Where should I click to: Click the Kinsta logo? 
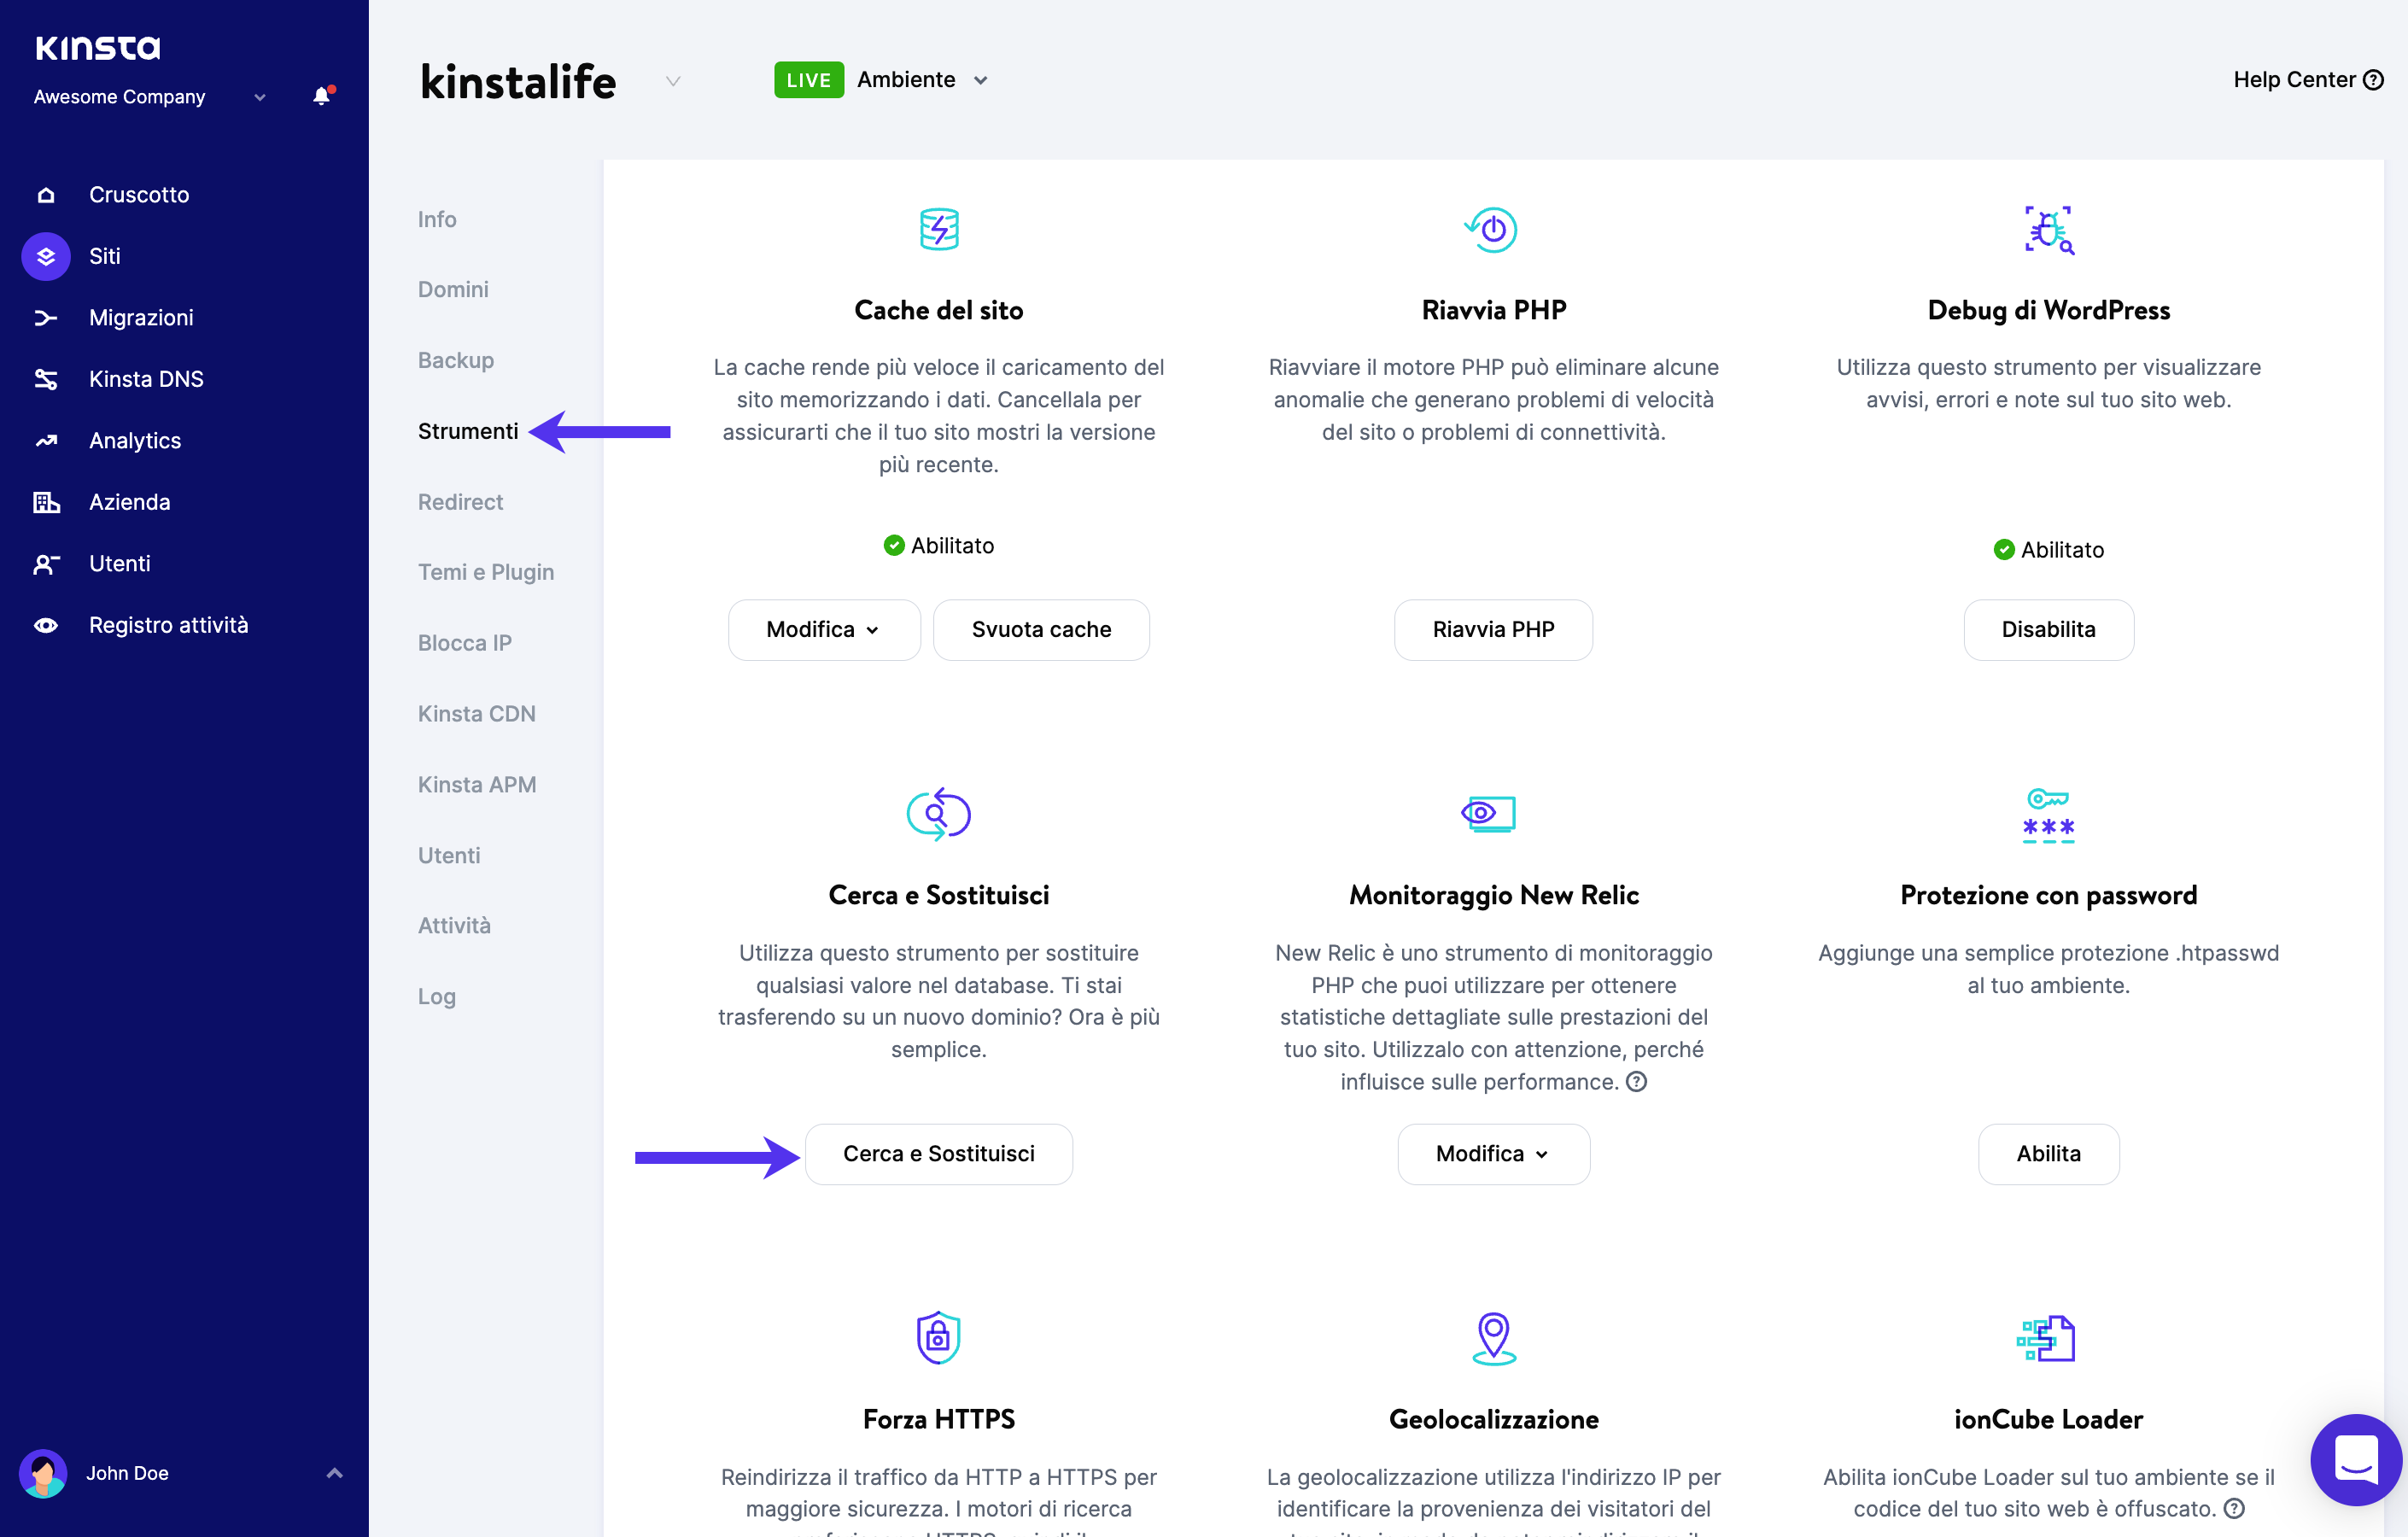point(98,48)
